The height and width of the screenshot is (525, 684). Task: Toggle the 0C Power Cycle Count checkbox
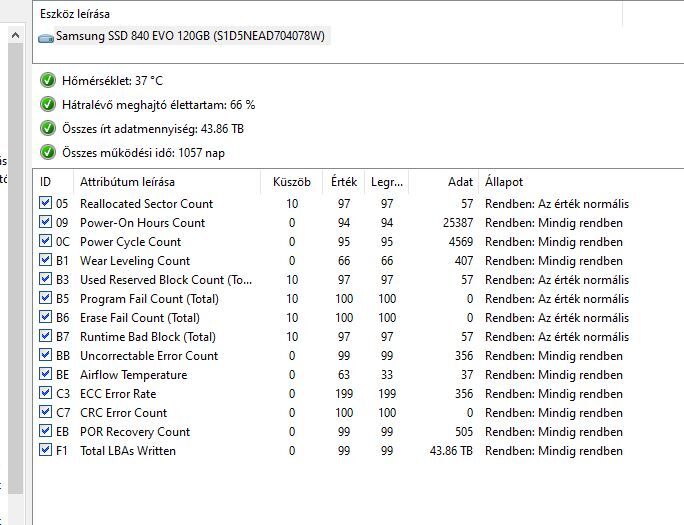pos(45,241)
